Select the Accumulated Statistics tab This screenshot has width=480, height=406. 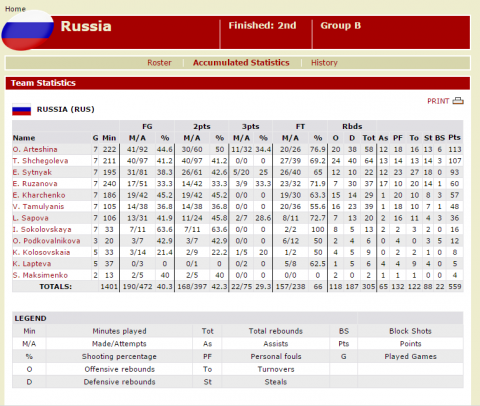point(241,63)
